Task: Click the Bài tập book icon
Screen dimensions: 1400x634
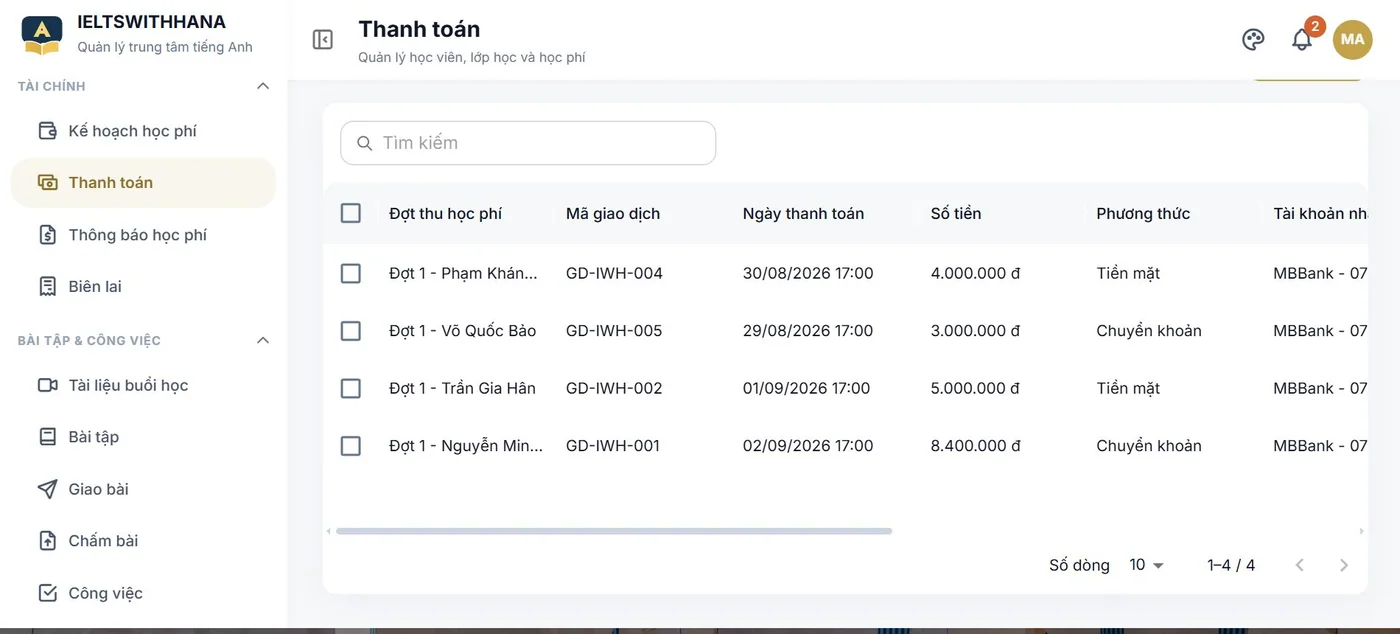Action: [47, 437]
